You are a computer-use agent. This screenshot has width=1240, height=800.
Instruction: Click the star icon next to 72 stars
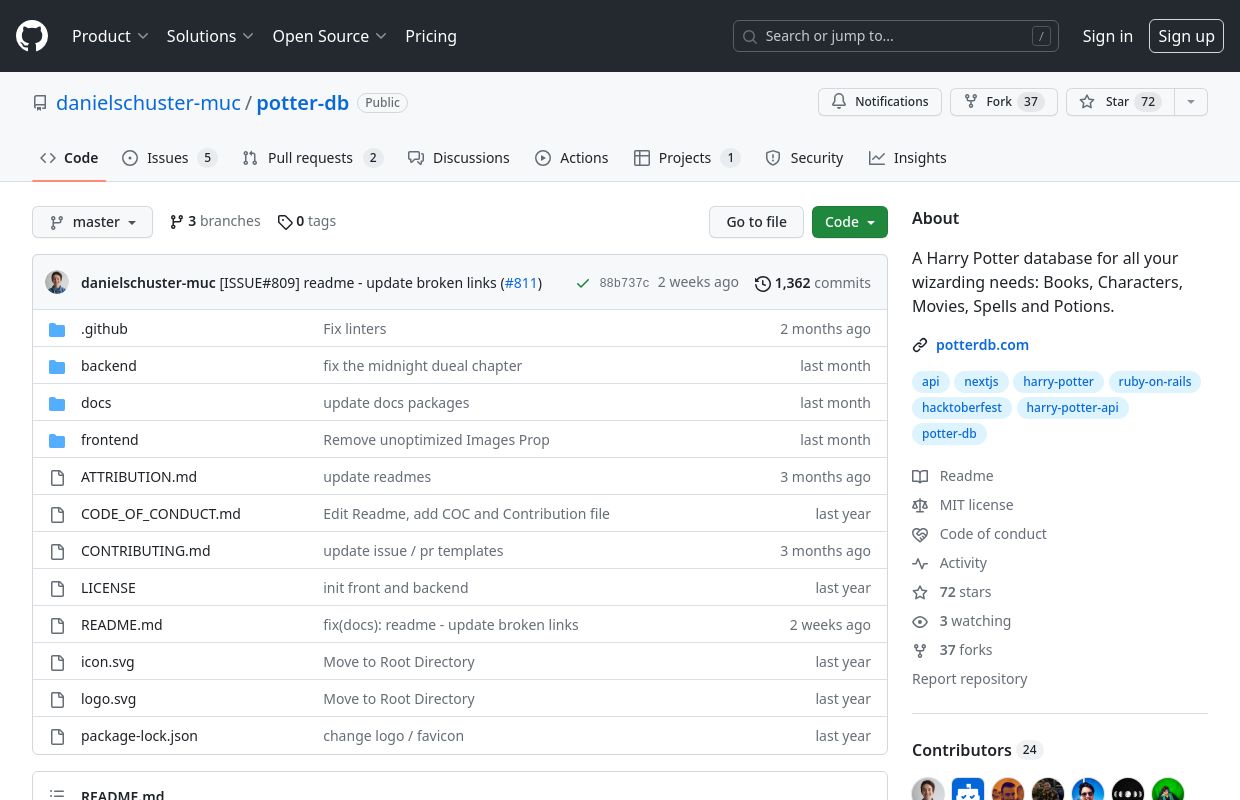click(920, 592)
